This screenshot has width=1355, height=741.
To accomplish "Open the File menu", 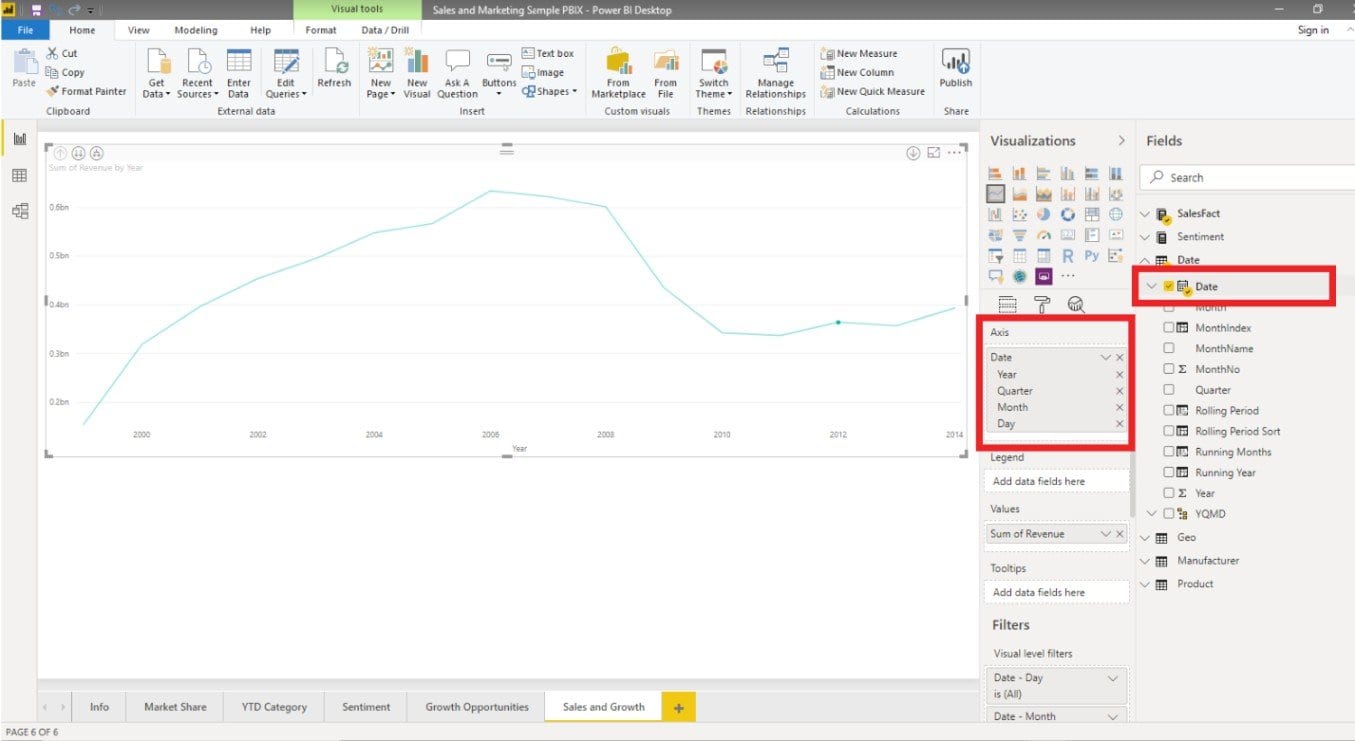I will 25,30.
